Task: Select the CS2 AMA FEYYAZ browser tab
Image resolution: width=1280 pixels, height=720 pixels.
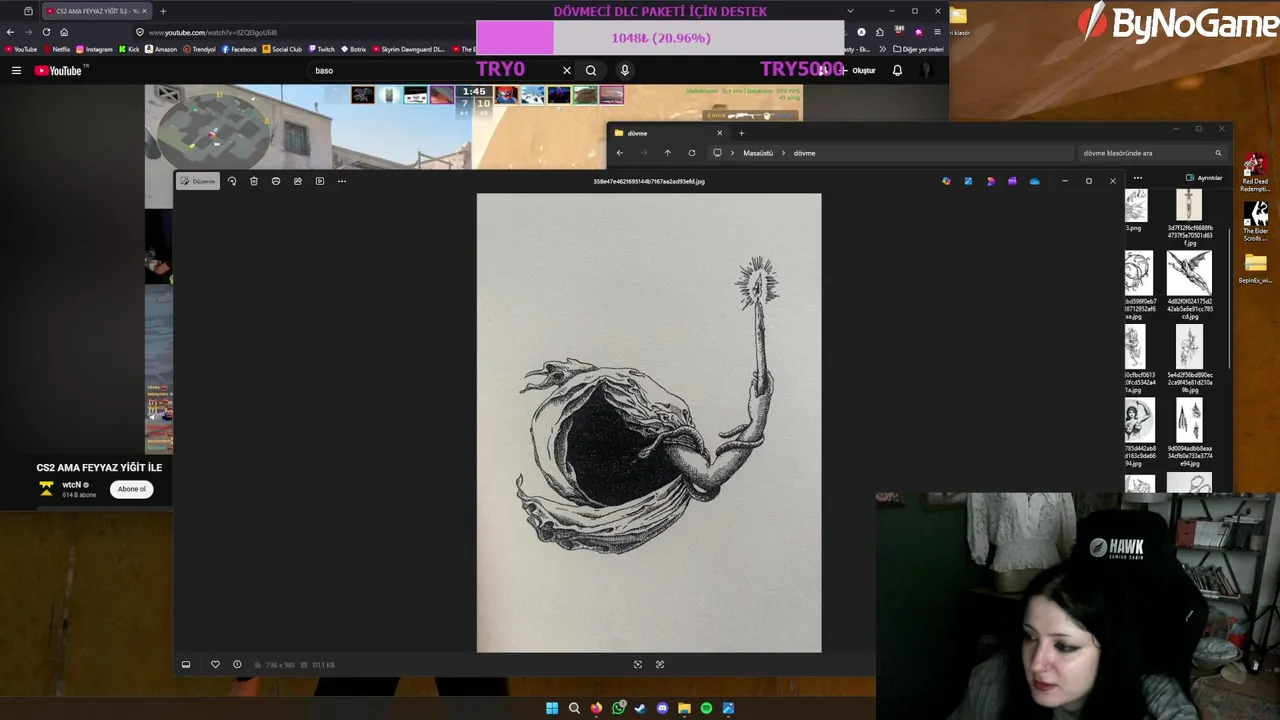Action: pos(97,11)
